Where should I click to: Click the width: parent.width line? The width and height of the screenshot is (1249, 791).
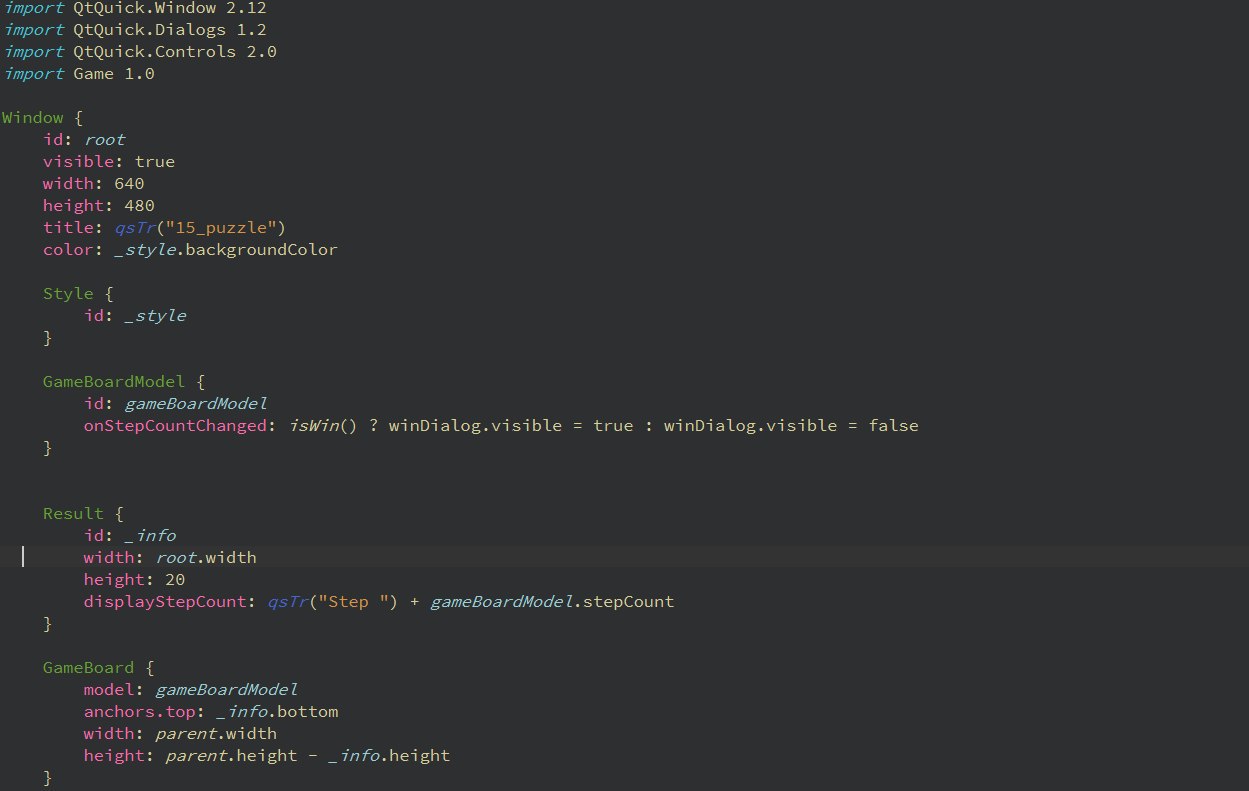click(x=181, y=733)
